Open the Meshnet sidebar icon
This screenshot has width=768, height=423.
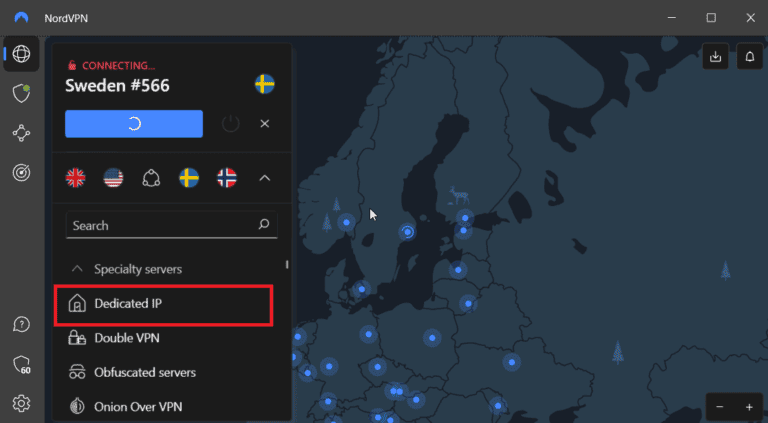21,133
